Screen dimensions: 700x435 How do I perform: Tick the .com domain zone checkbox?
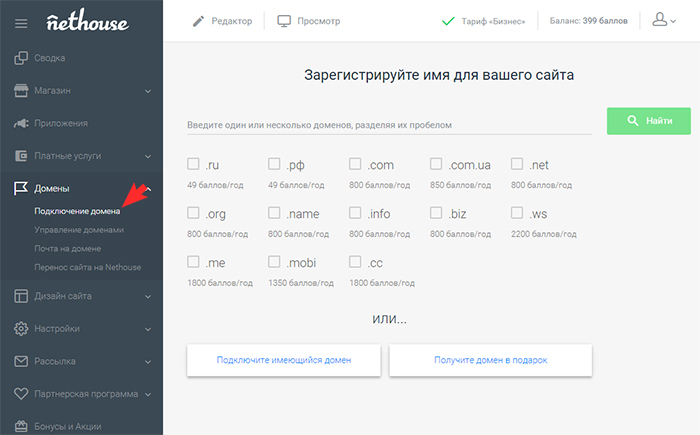[x=355, y=164]
